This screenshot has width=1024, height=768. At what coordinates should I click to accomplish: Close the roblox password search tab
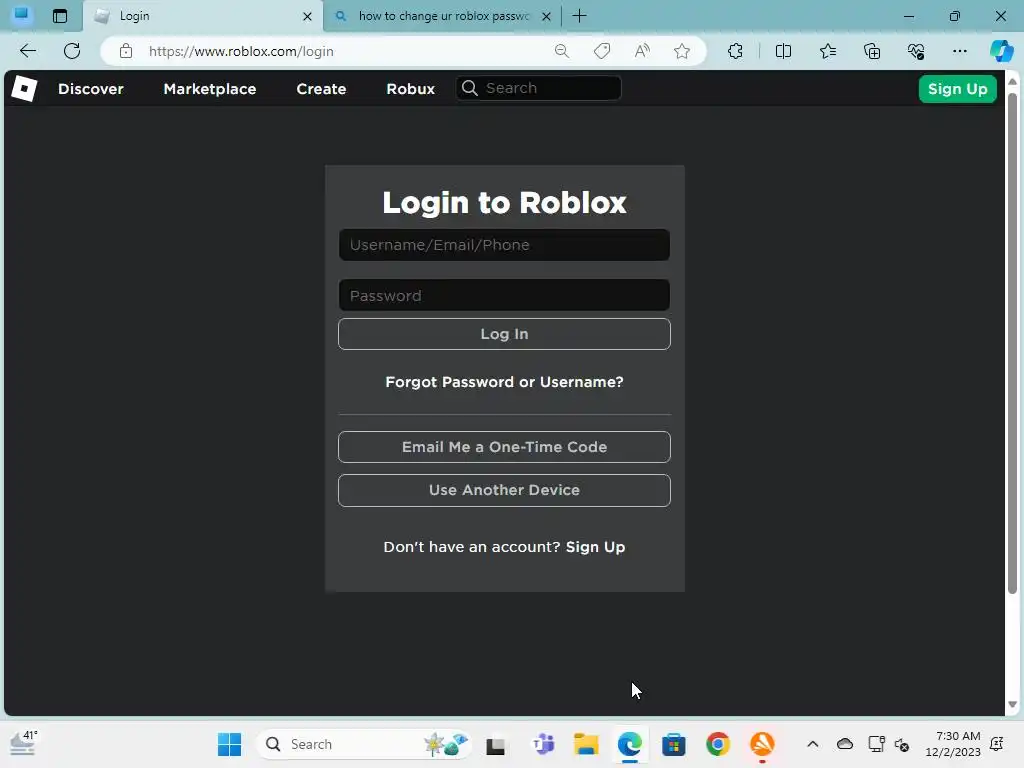[547, 16]
